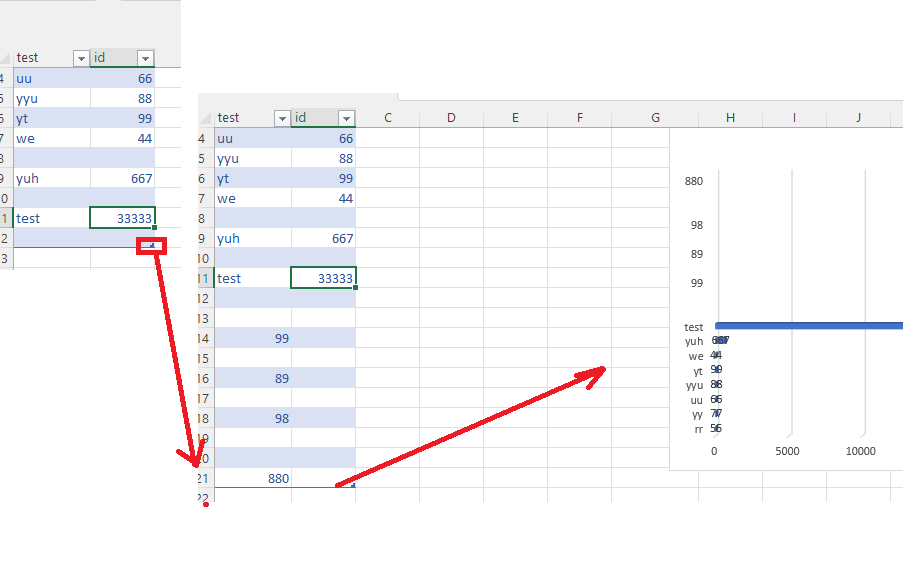Select column D header
Screen dimensions: 903x569
click(x=452, y=118)
